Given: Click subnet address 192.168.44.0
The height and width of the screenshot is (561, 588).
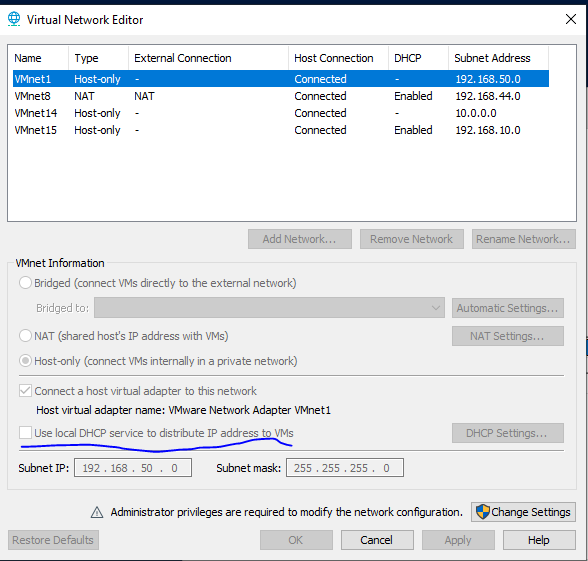Looking at the screenshot, I should 488,96.
